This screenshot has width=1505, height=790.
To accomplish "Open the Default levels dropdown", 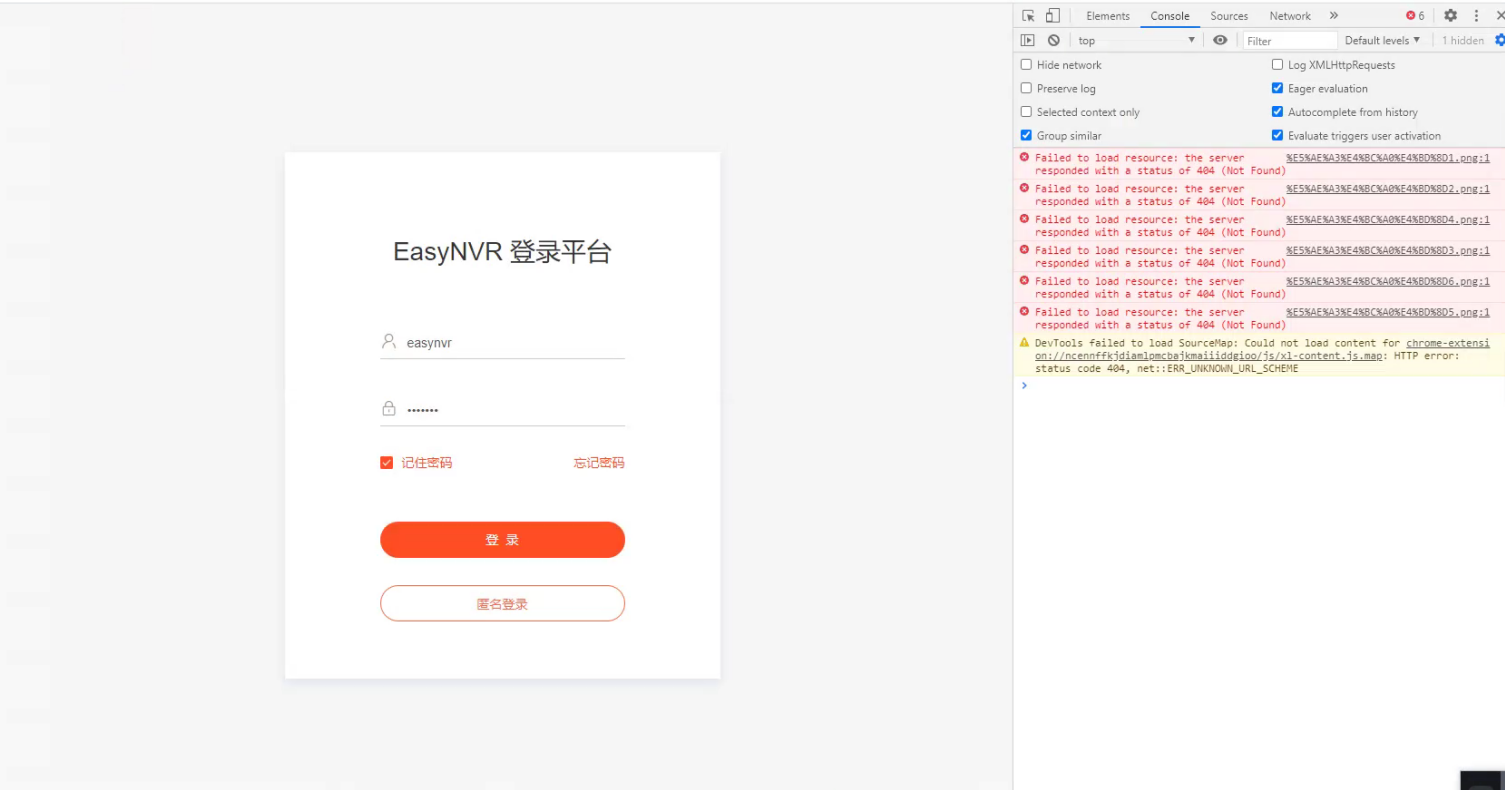I will point(1382,40).
